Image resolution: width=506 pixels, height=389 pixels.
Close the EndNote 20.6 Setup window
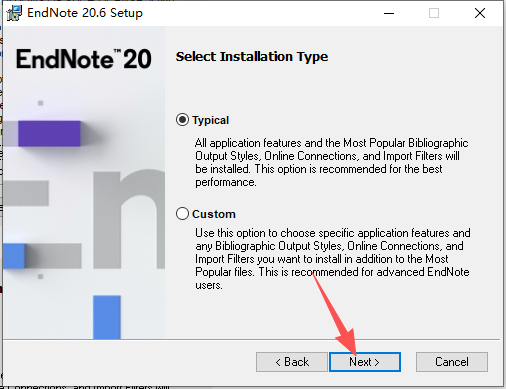(480, 13)
